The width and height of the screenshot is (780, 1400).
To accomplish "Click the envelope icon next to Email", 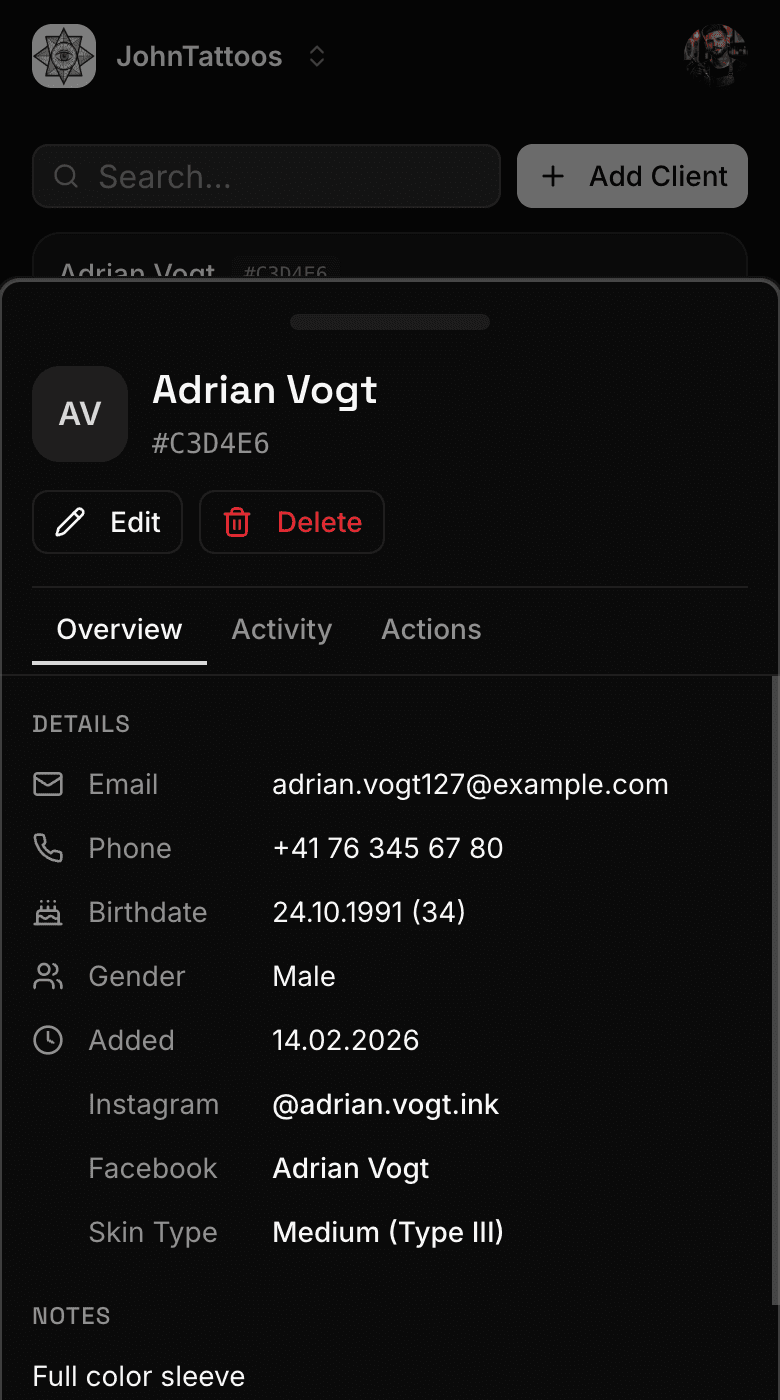I will [48, 784].
